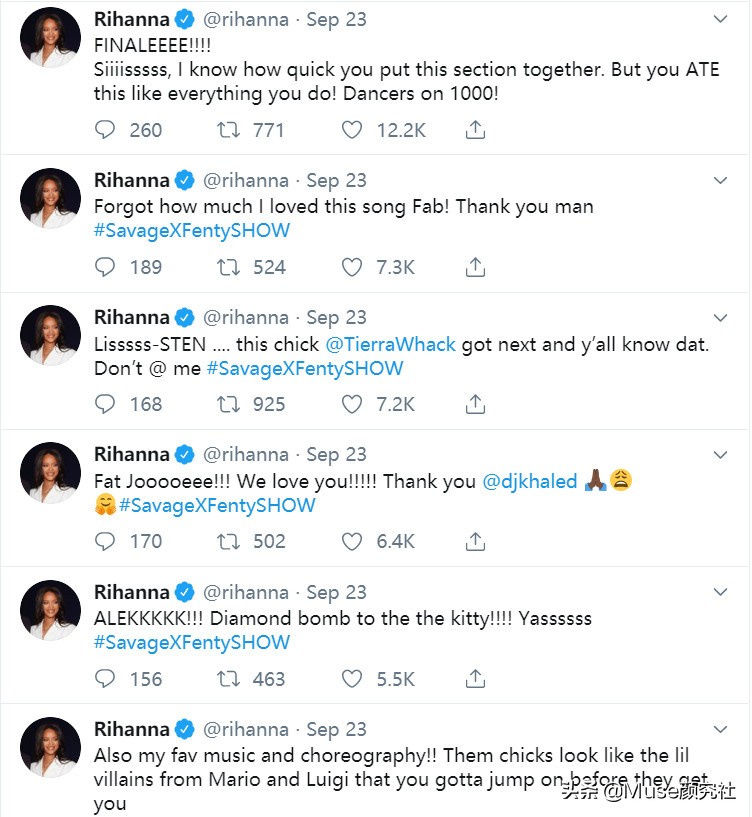Open the @TierraWhack mention link
The height and width of the screenshot is (817, 752).
pos(391,344)
